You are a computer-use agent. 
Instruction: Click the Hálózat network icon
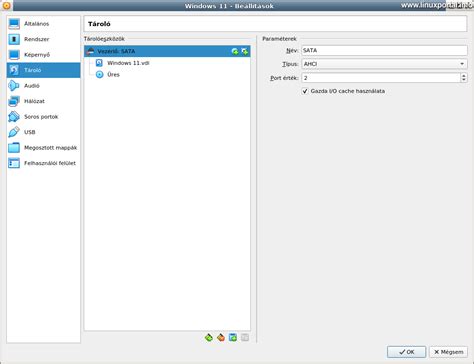(14, 101)
